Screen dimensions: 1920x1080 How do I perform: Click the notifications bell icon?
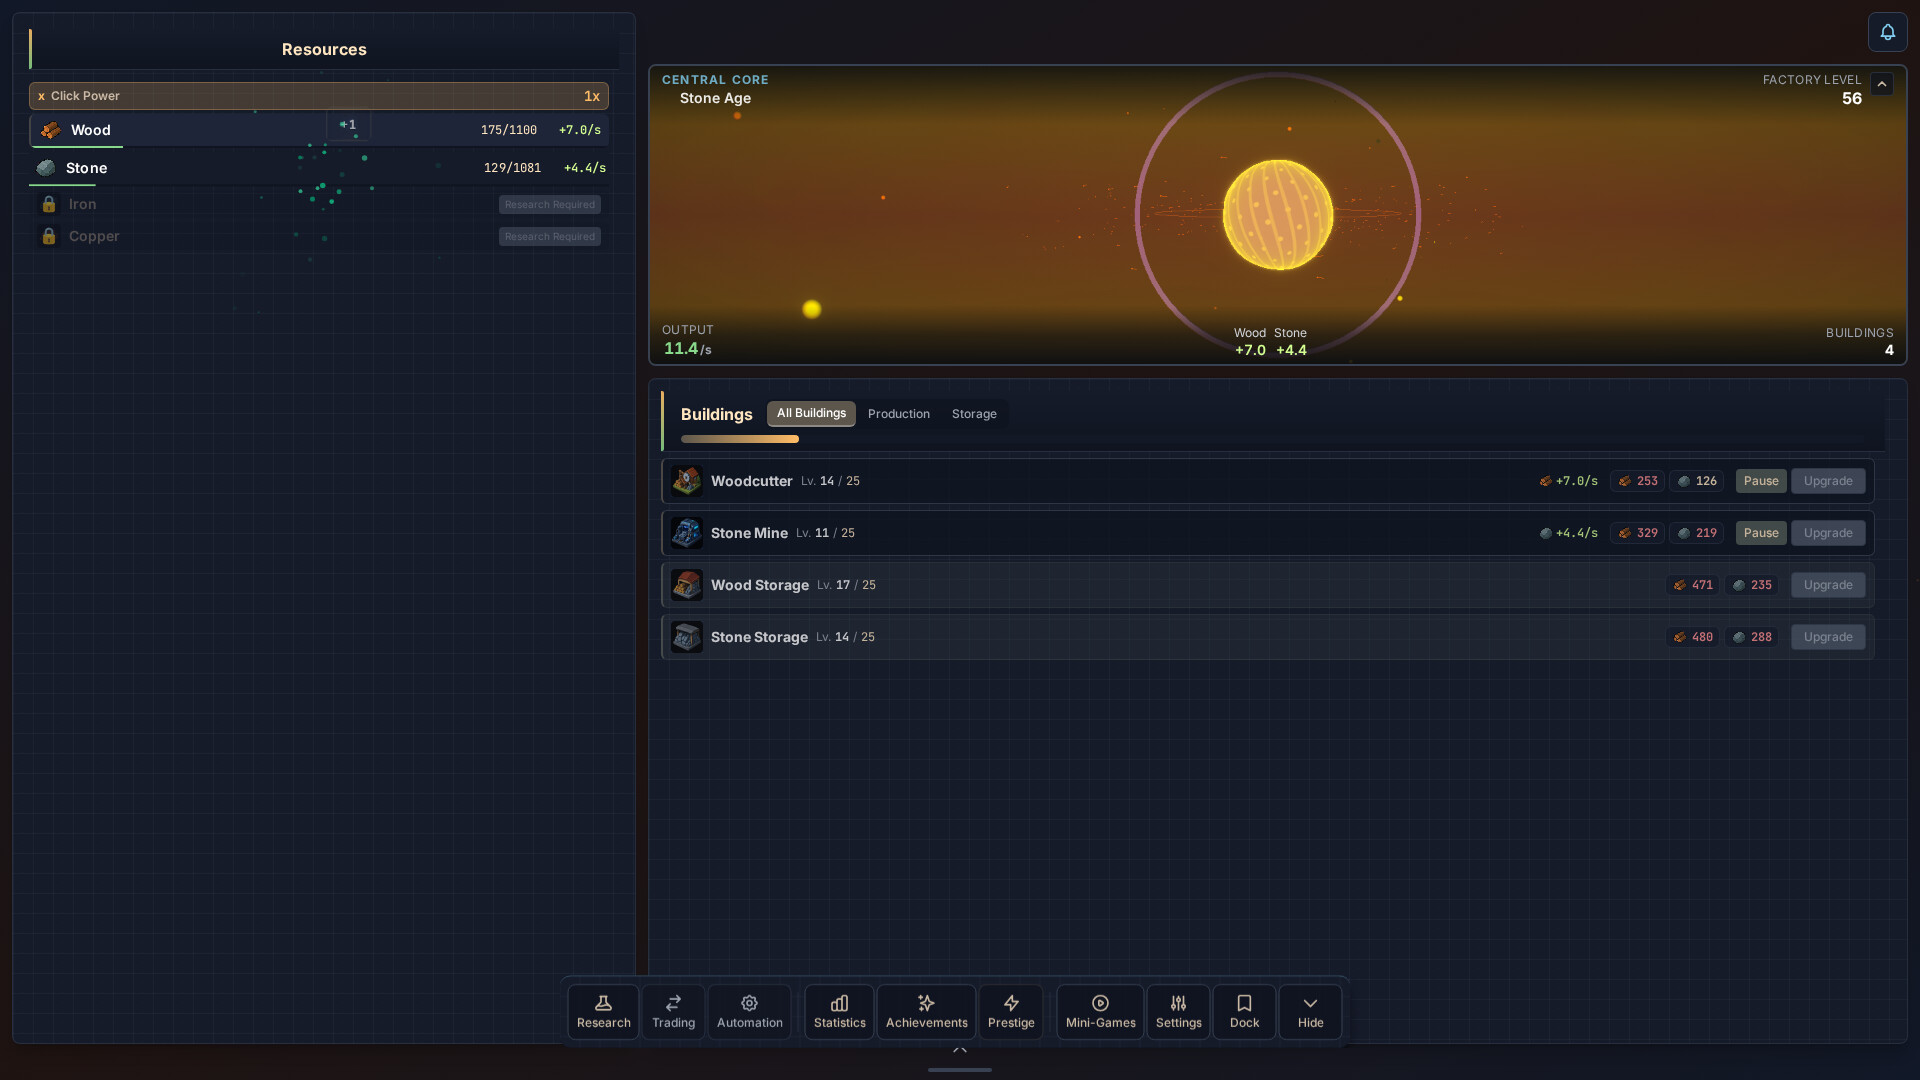(1887, 32)
